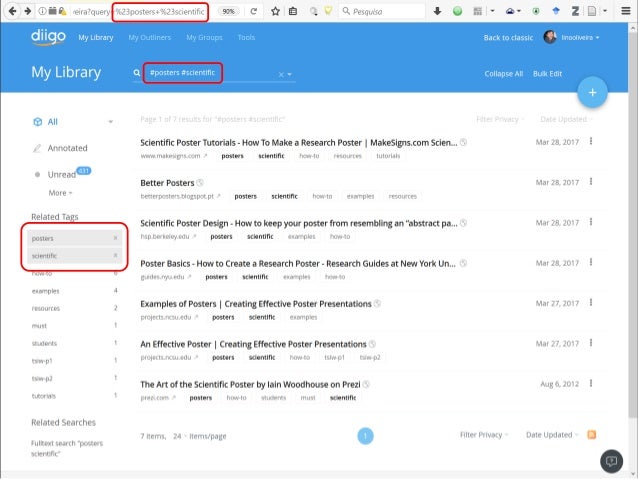Viewport: 638px width, 479px height.
Task: Open Poster Basics bookmark title
Action: [297, 264]
